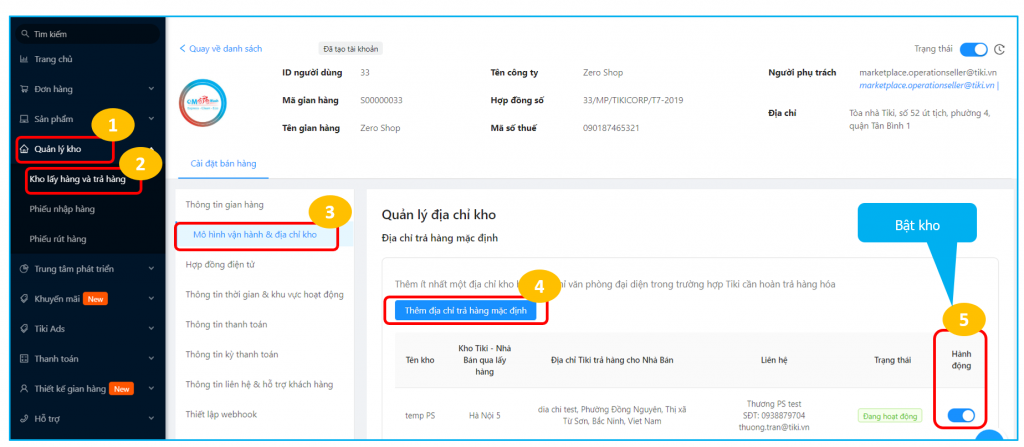Click the Hà Nội 5 table cell
The width and height of the screenshot is (1024, 447).
coord(485,416)
